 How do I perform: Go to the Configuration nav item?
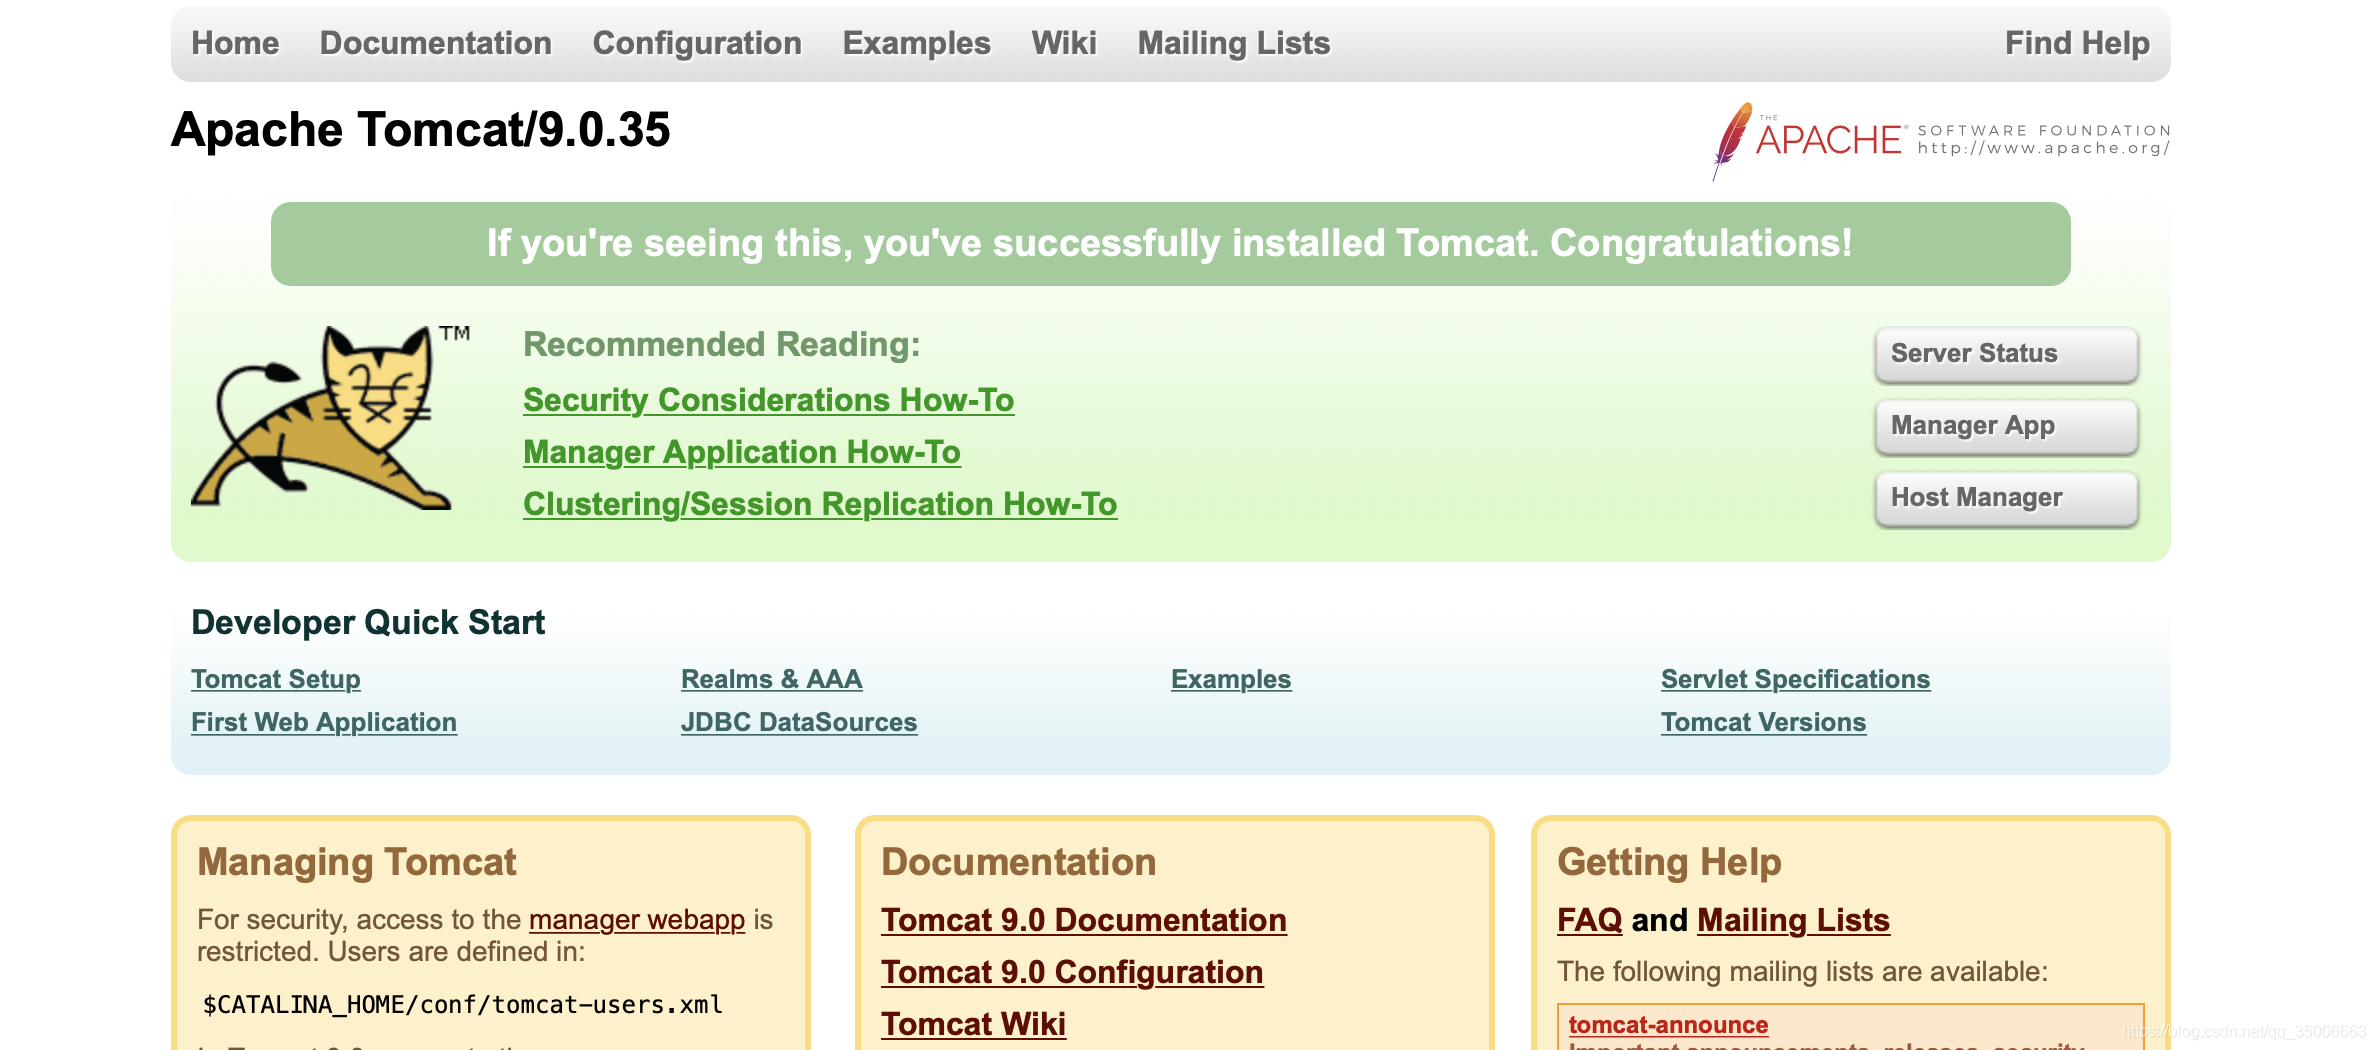pyautogui.click(x=697, y=43)
